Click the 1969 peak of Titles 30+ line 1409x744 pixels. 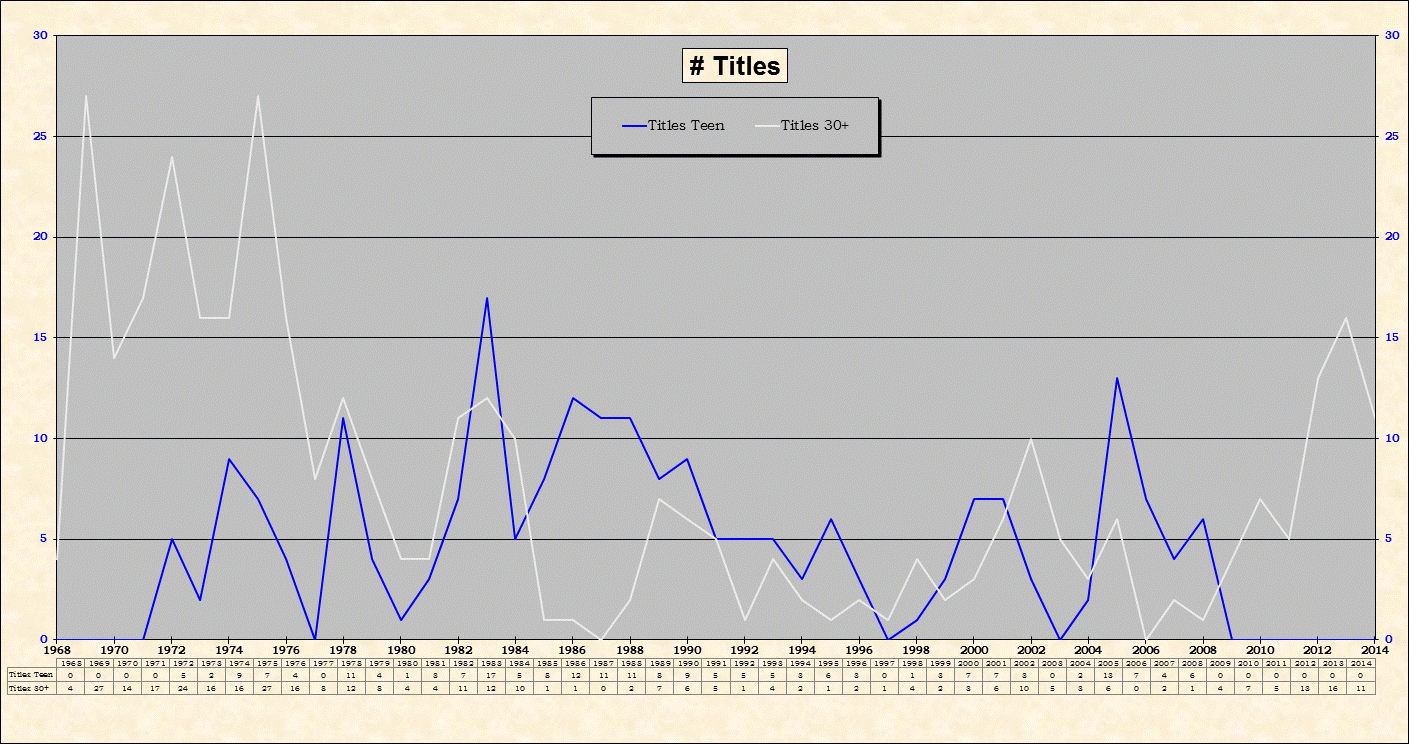pyautogui.click(x=86, y=96)
